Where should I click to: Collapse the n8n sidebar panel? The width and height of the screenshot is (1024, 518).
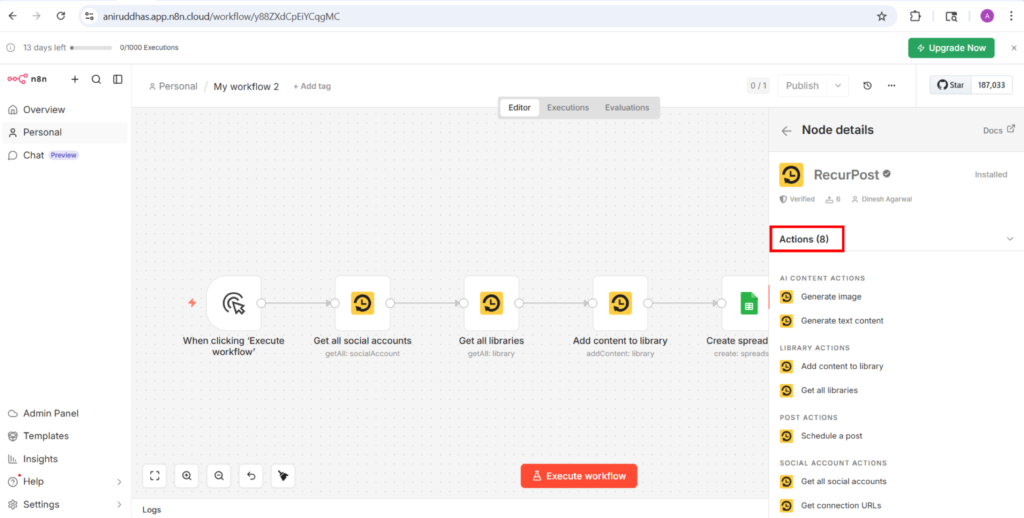(118, 79)
